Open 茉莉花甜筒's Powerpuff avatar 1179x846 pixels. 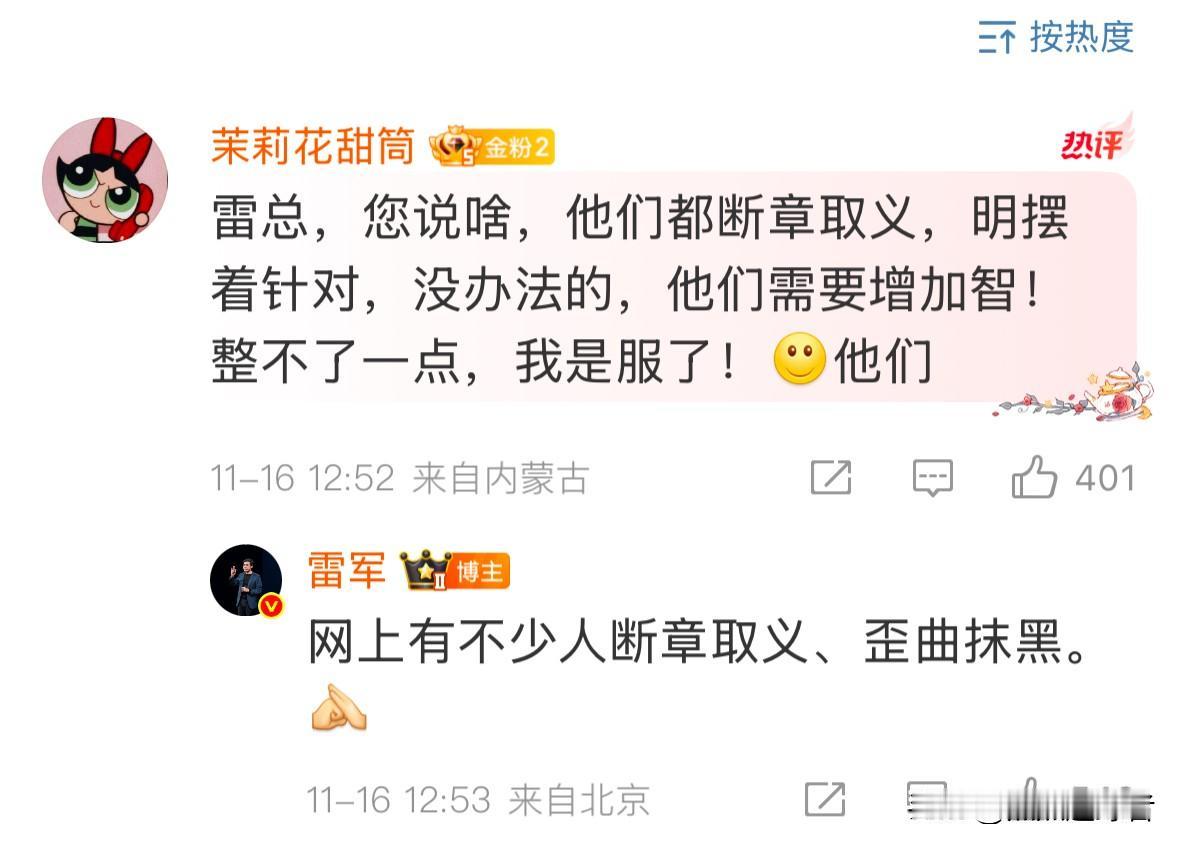(105, 179)
